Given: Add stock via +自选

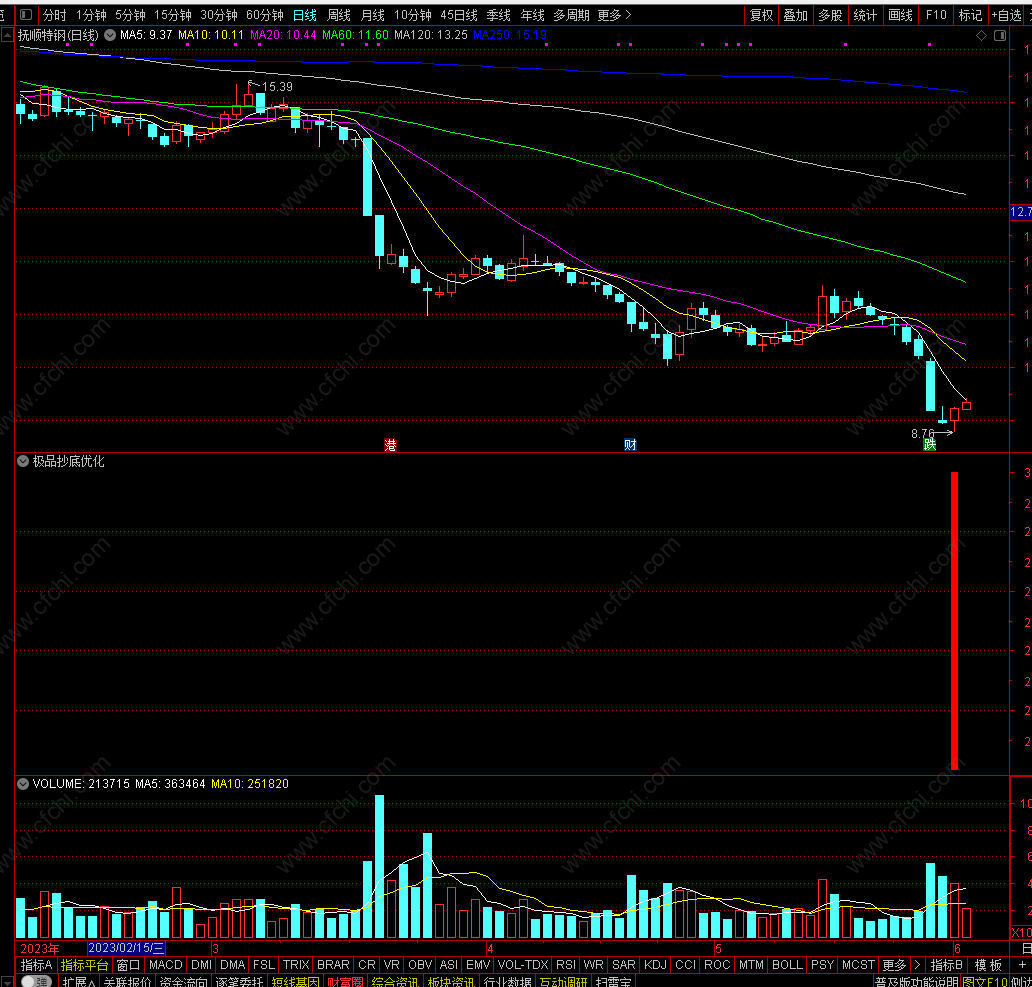Looking at the screenshot, I should 1006,14.
